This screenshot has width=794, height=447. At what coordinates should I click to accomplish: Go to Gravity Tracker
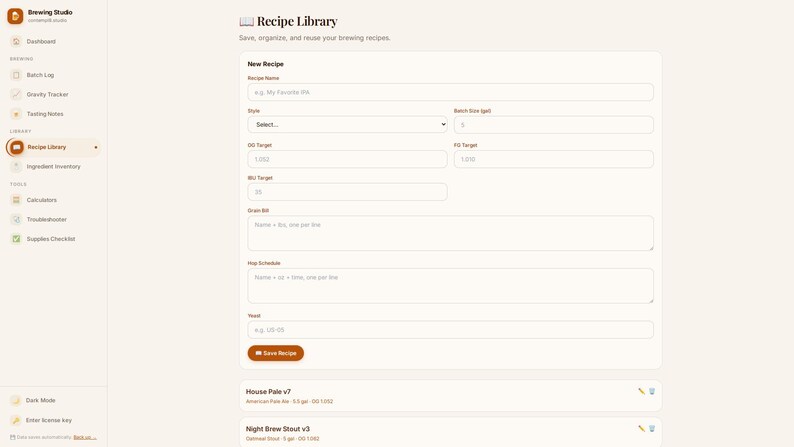coord(53,95)
